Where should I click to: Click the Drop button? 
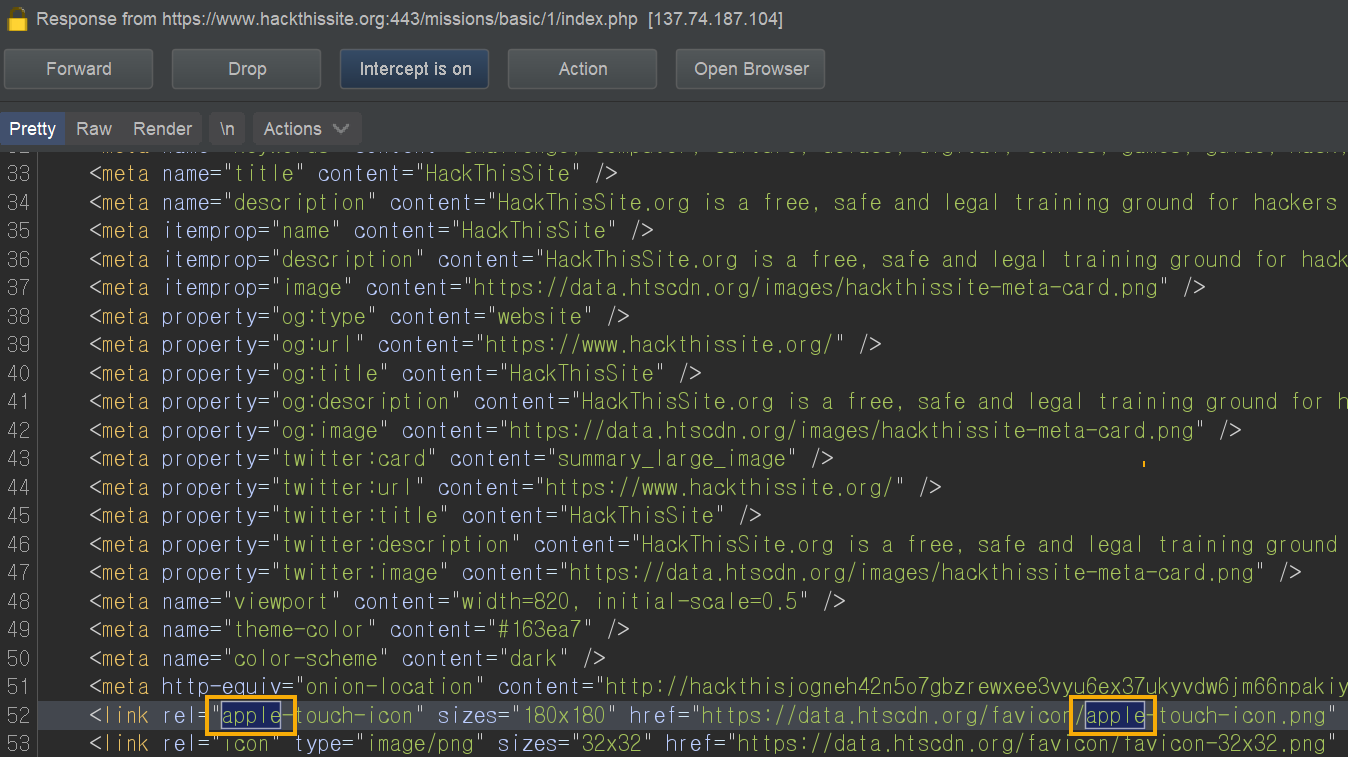[x=247, y=69]
